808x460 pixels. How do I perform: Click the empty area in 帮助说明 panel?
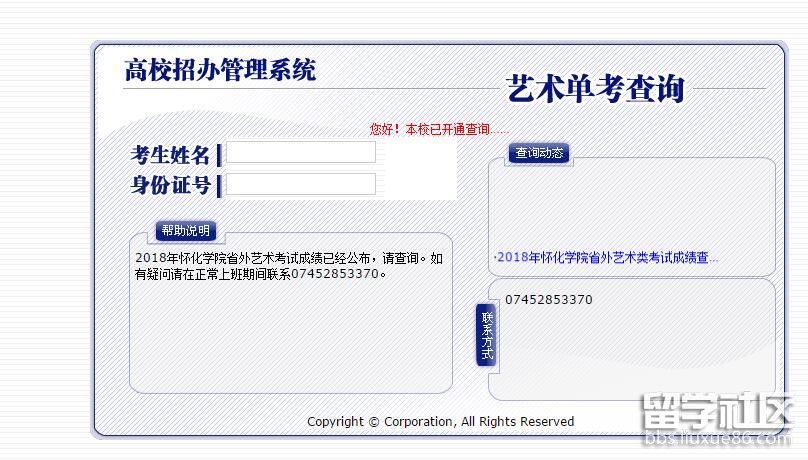[x=290, y=335]
